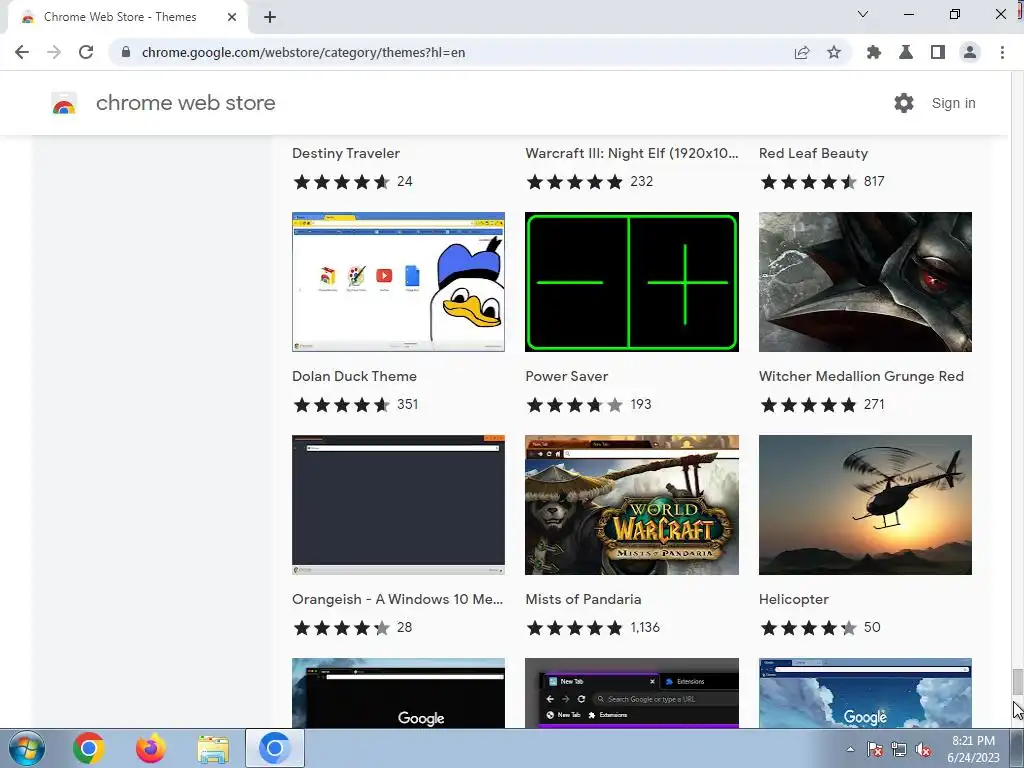Click Witcher Medallion Grunge Red title
The height and width of the screenshot is (768, 1024).
click(x=861, y=376)
